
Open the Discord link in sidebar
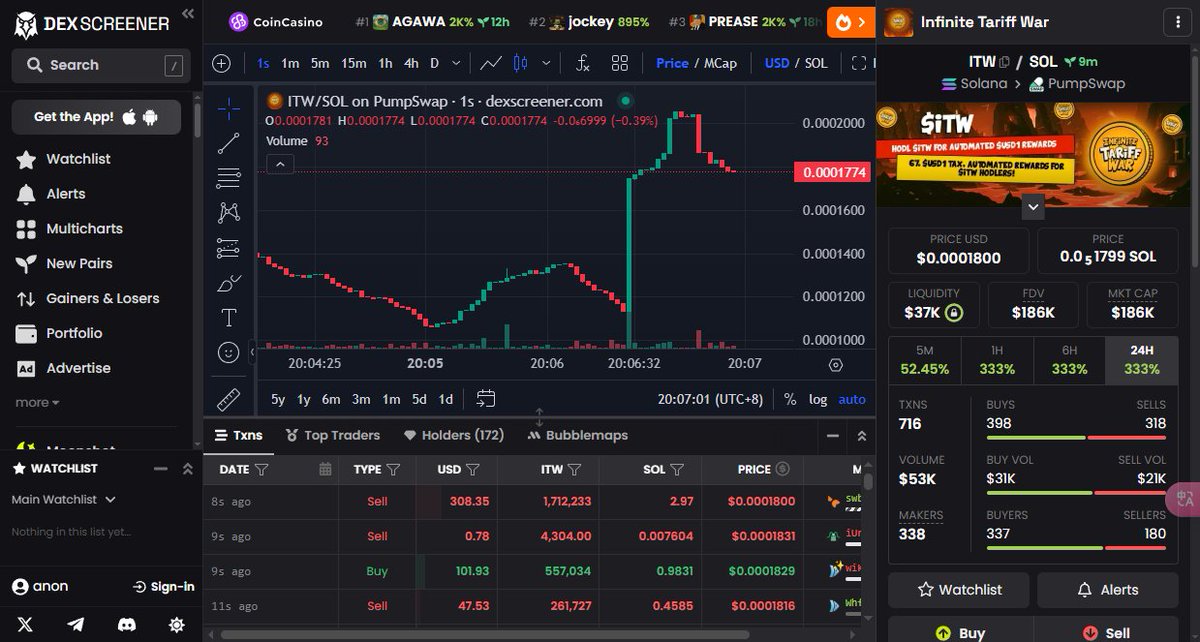point(126,624)
